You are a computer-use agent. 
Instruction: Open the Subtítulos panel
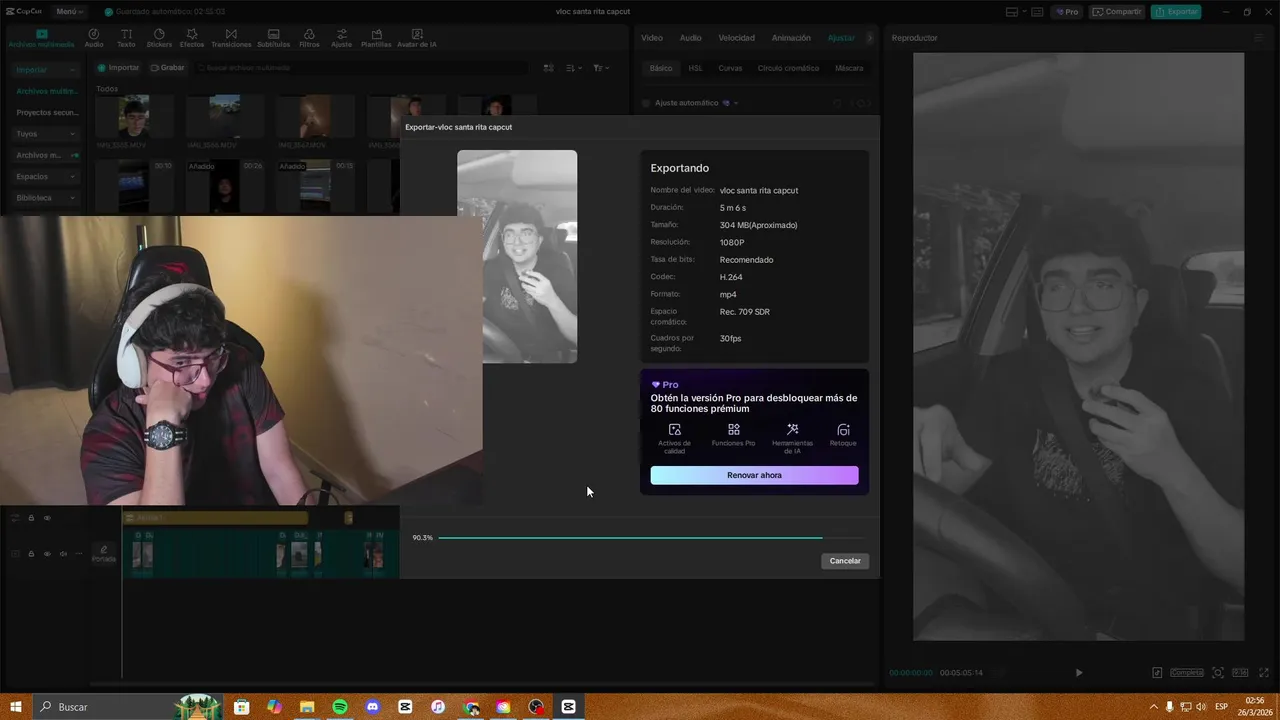click(273, 38)
